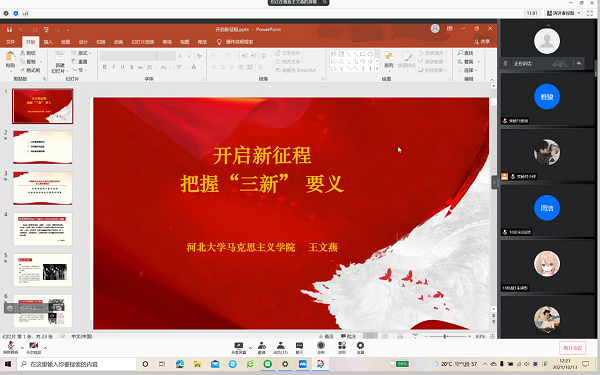
Task: Toggle Bold formatting in font group
Action: pyautogui.click(x=104, y=67)
